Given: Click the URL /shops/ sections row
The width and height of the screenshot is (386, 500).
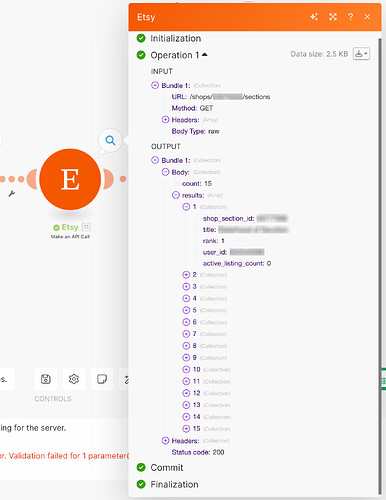Looking at the screenshot, I should 221,97.
